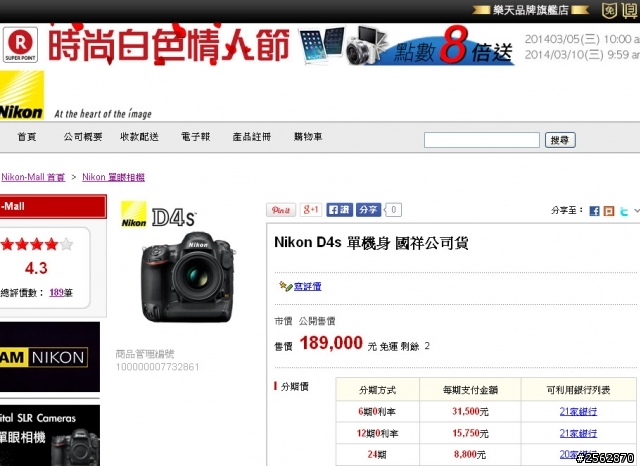Click the 分期方式 column header
The width and height of the screenshot is (640, 466).
click(378, 390)
